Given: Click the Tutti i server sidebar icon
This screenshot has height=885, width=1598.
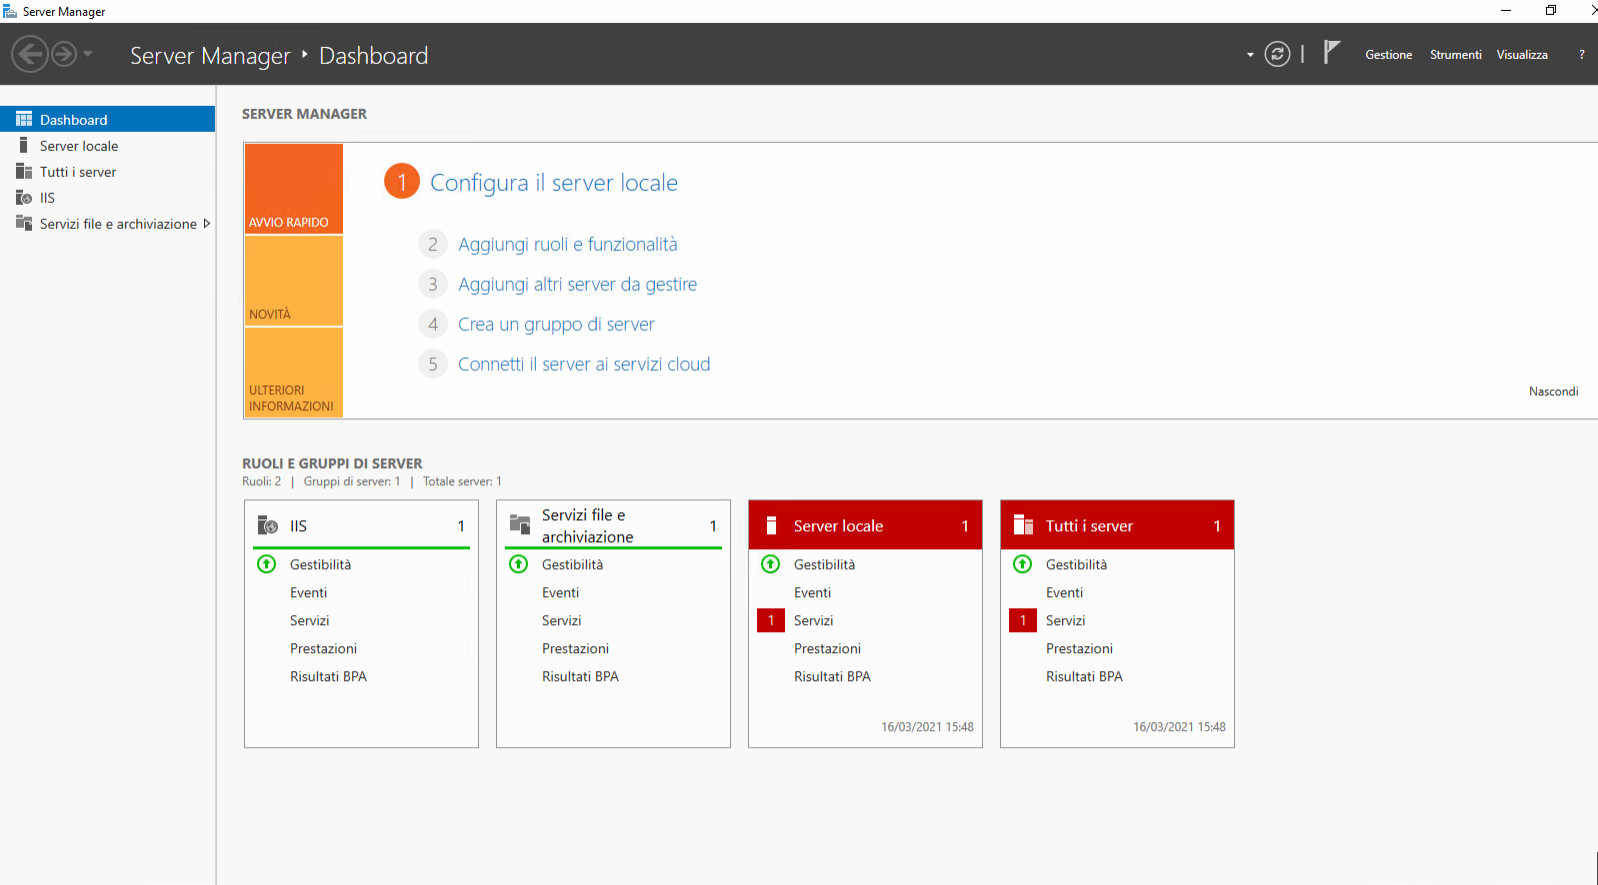Looking at the screenshot, I should coord(24,171).
